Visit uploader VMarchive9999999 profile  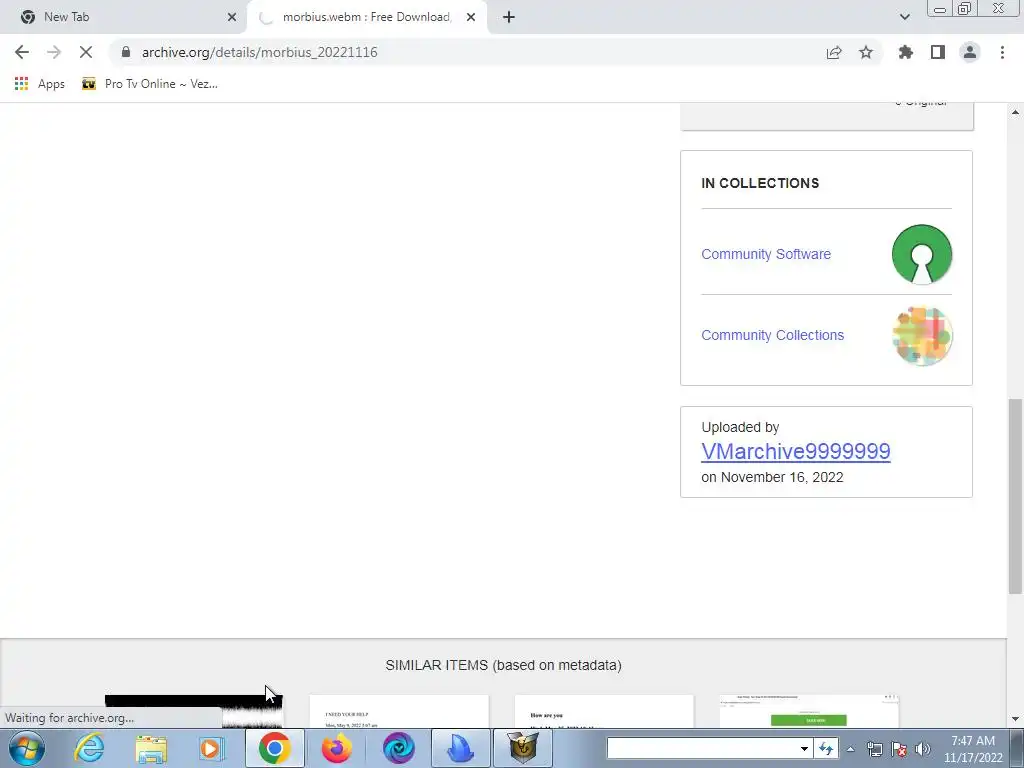[796, 451]
